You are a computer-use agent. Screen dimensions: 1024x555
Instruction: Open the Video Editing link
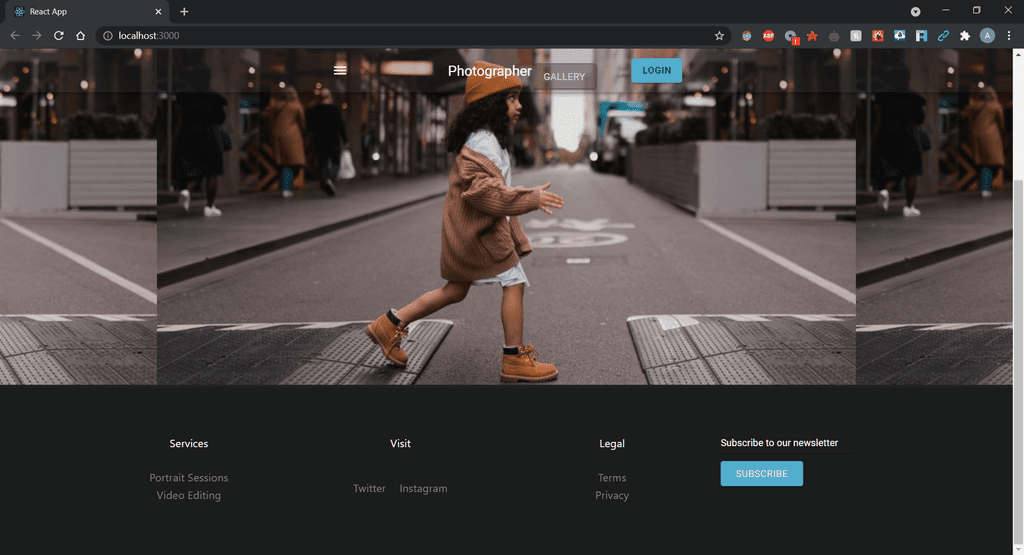pos(189,495)
